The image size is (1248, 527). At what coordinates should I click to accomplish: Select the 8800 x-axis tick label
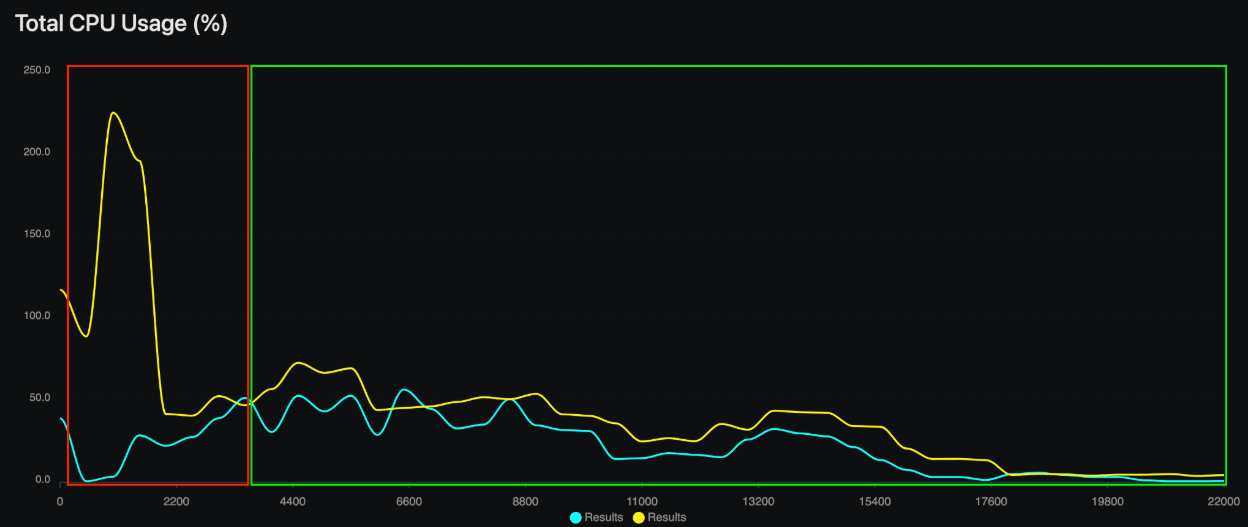click(525, 501)
